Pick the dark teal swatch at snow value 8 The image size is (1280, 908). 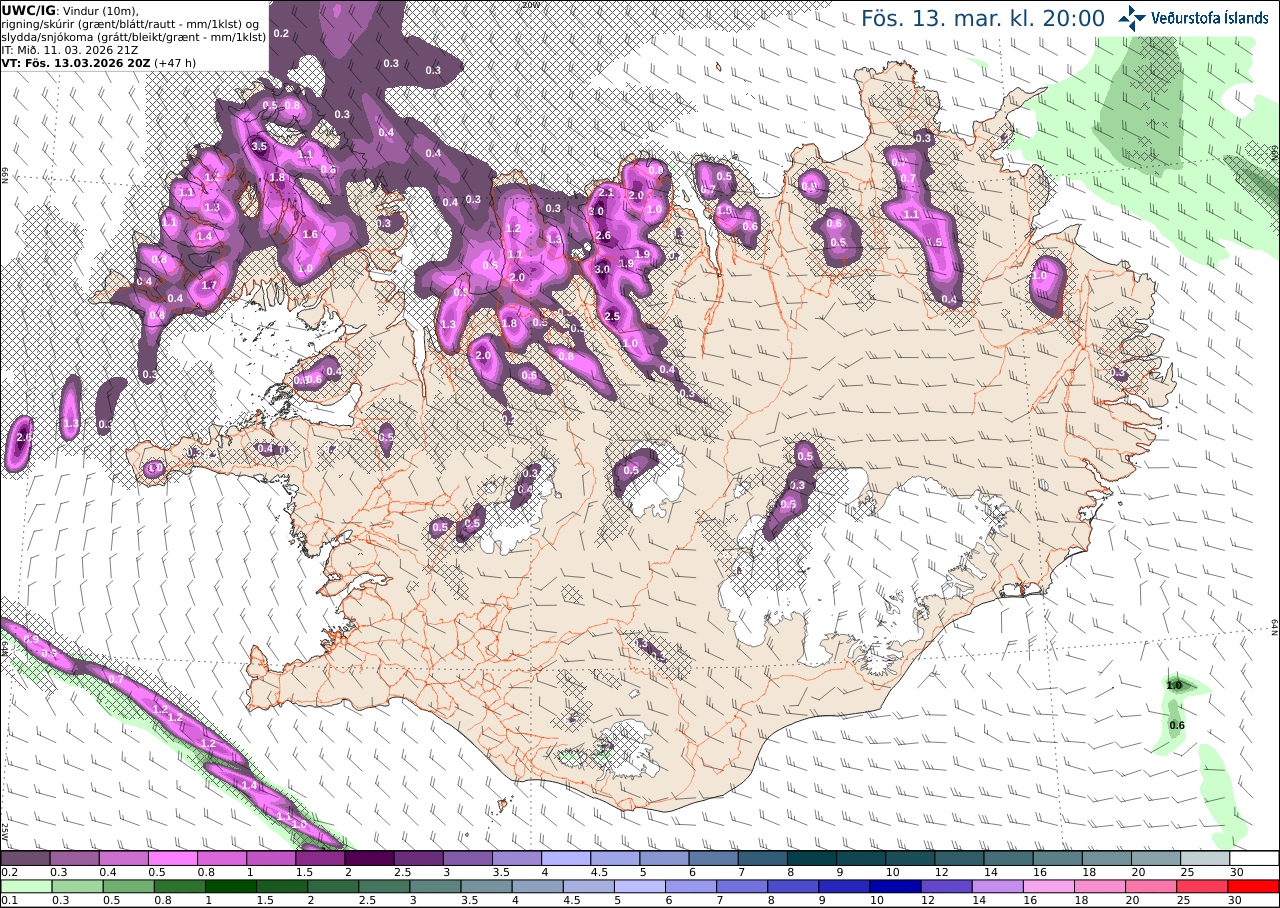click(x=812, y=858)
